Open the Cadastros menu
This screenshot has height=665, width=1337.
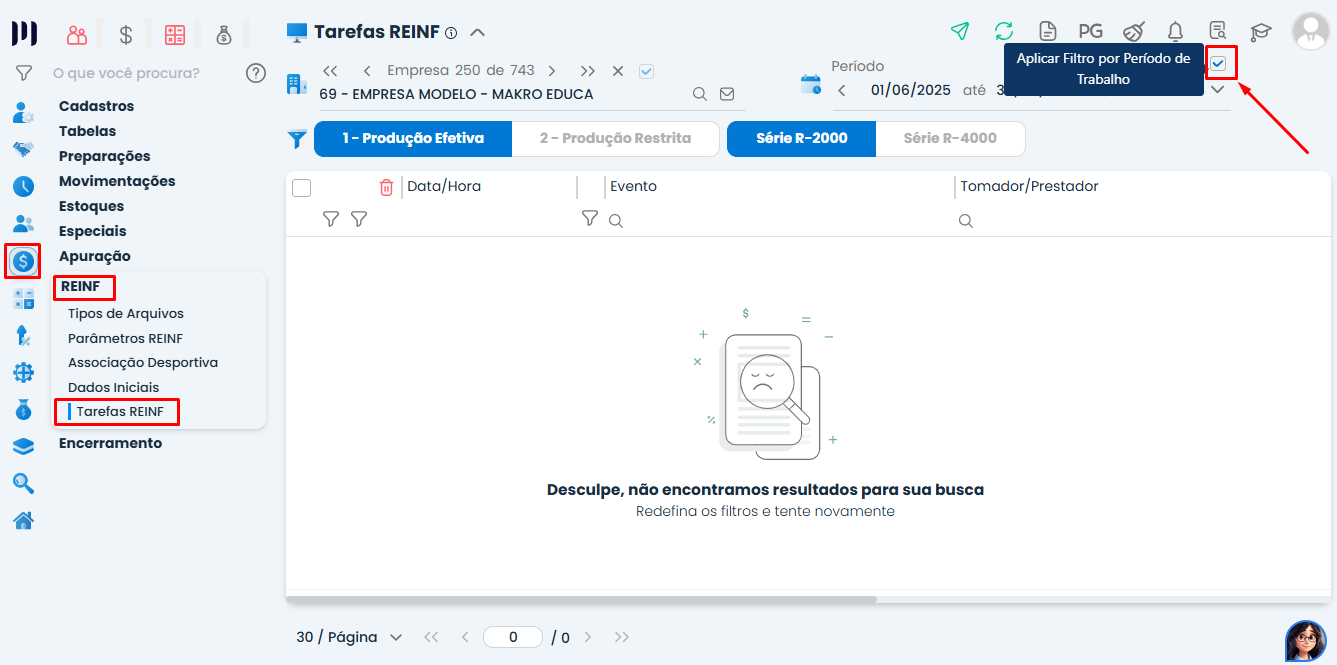(x=96, y=106)
